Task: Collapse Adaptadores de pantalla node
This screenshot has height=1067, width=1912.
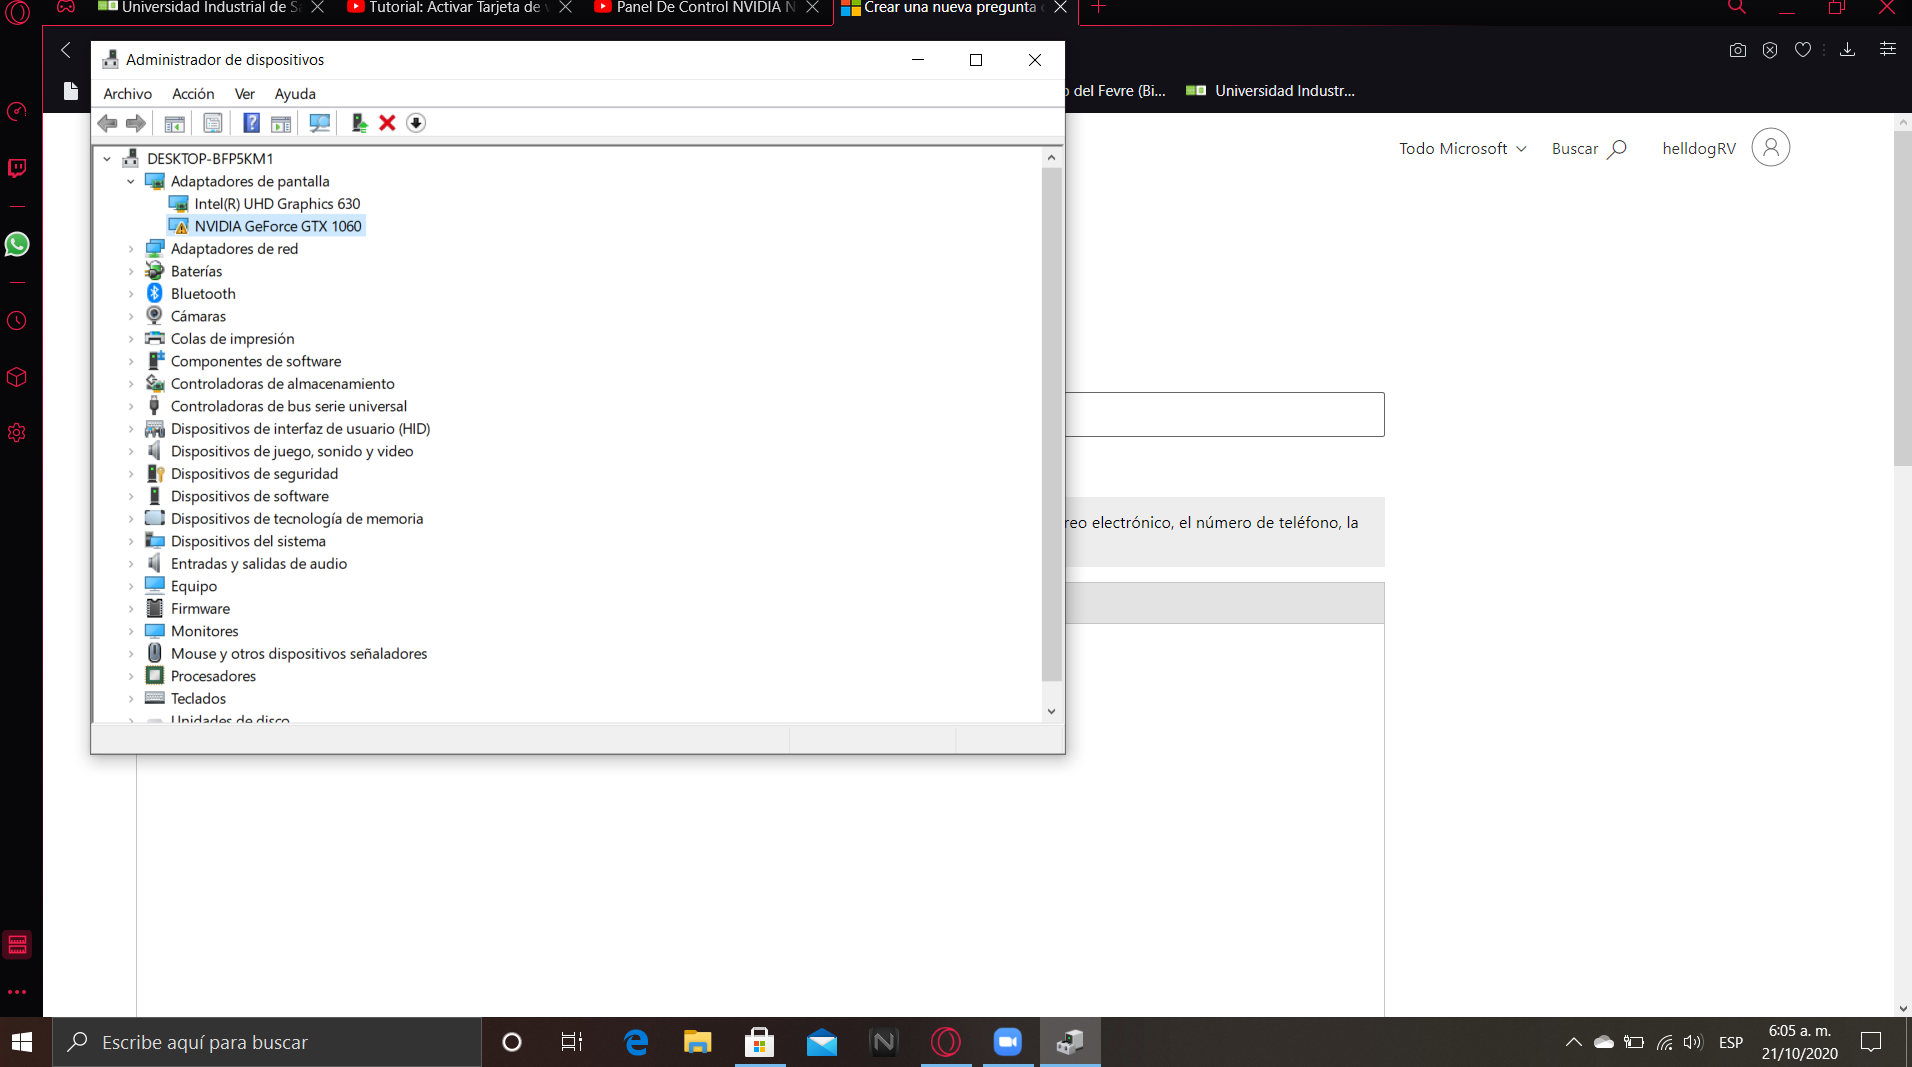Action: pyautogui.click(x=131, y=181)
